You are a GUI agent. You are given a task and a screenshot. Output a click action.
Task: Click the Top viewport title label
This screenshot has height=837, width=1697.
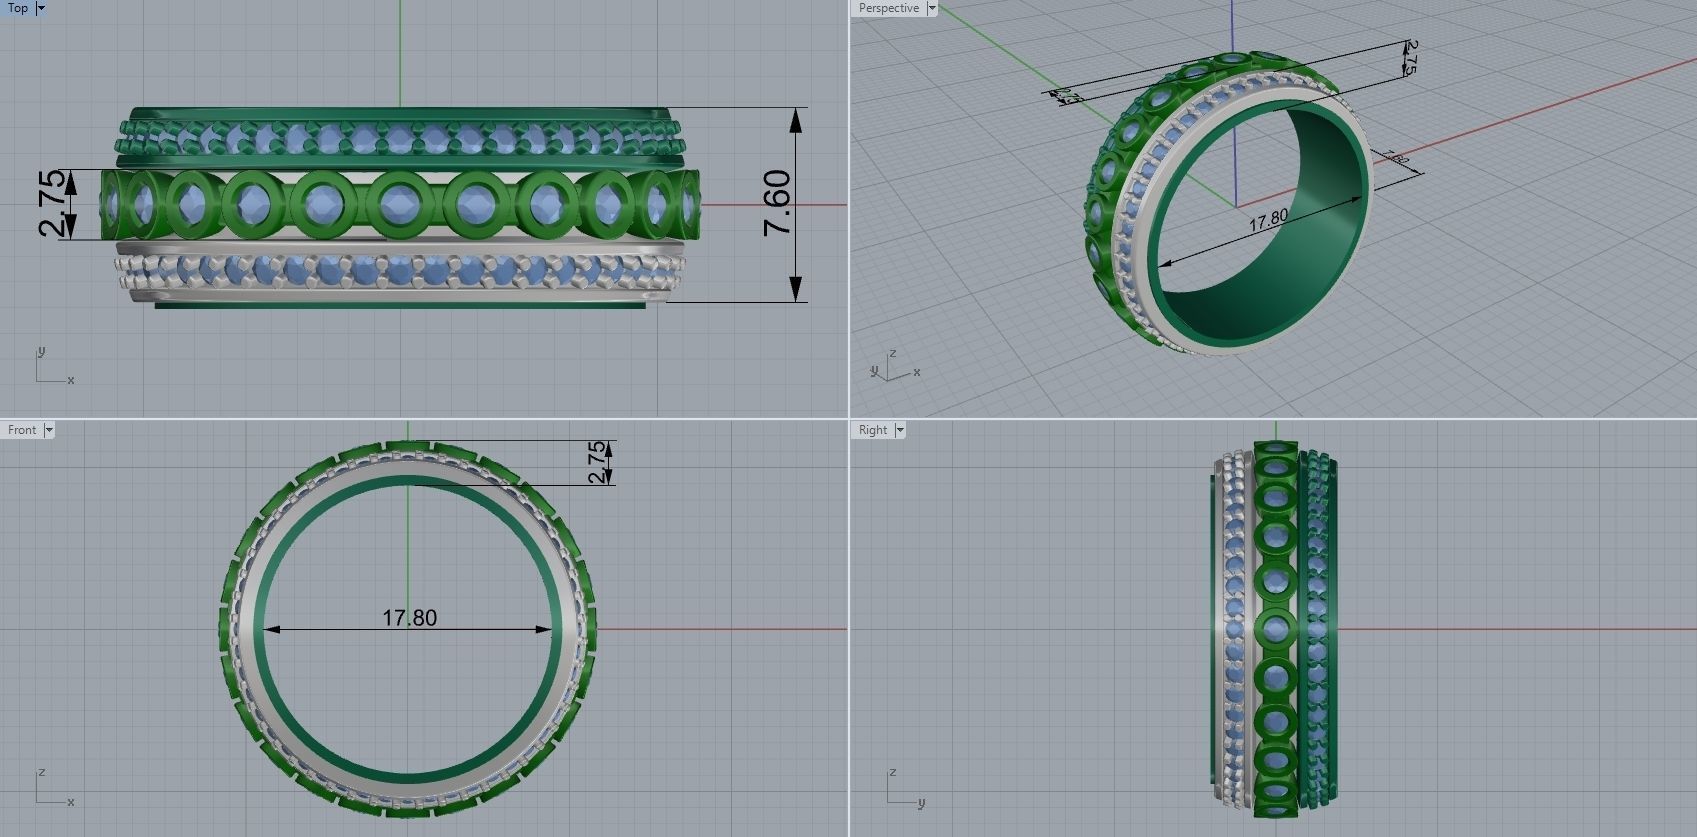coord(18,8)
